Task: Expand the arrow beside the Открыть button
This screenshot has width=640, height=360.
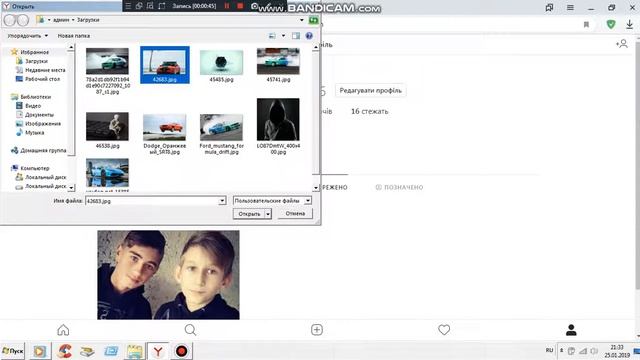Action: pos(268,214)
